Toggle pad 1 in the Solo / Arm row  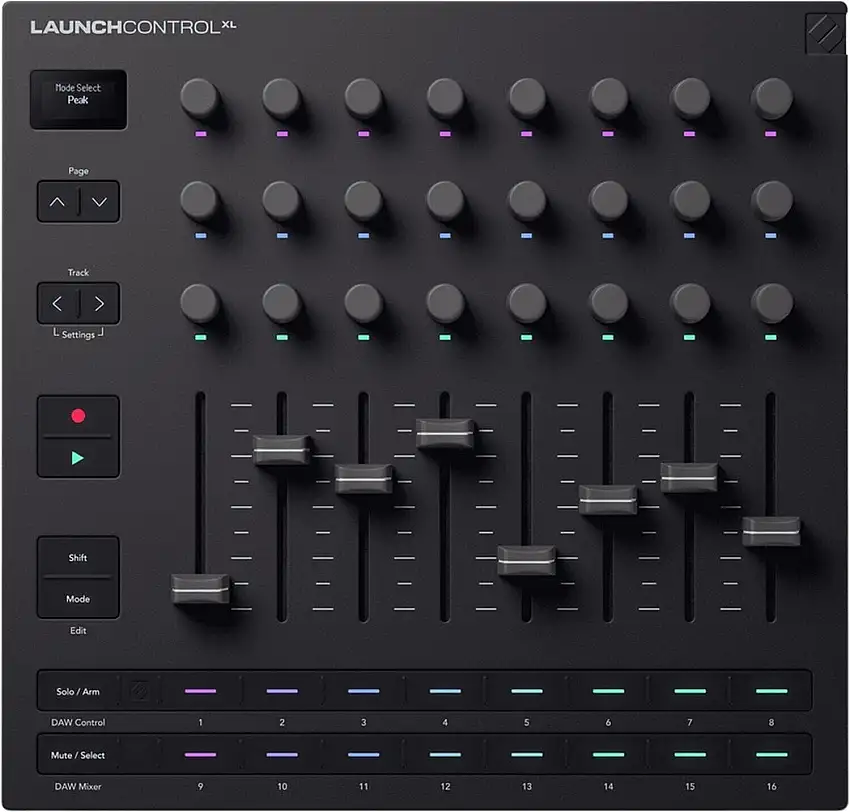click(201, 691)
